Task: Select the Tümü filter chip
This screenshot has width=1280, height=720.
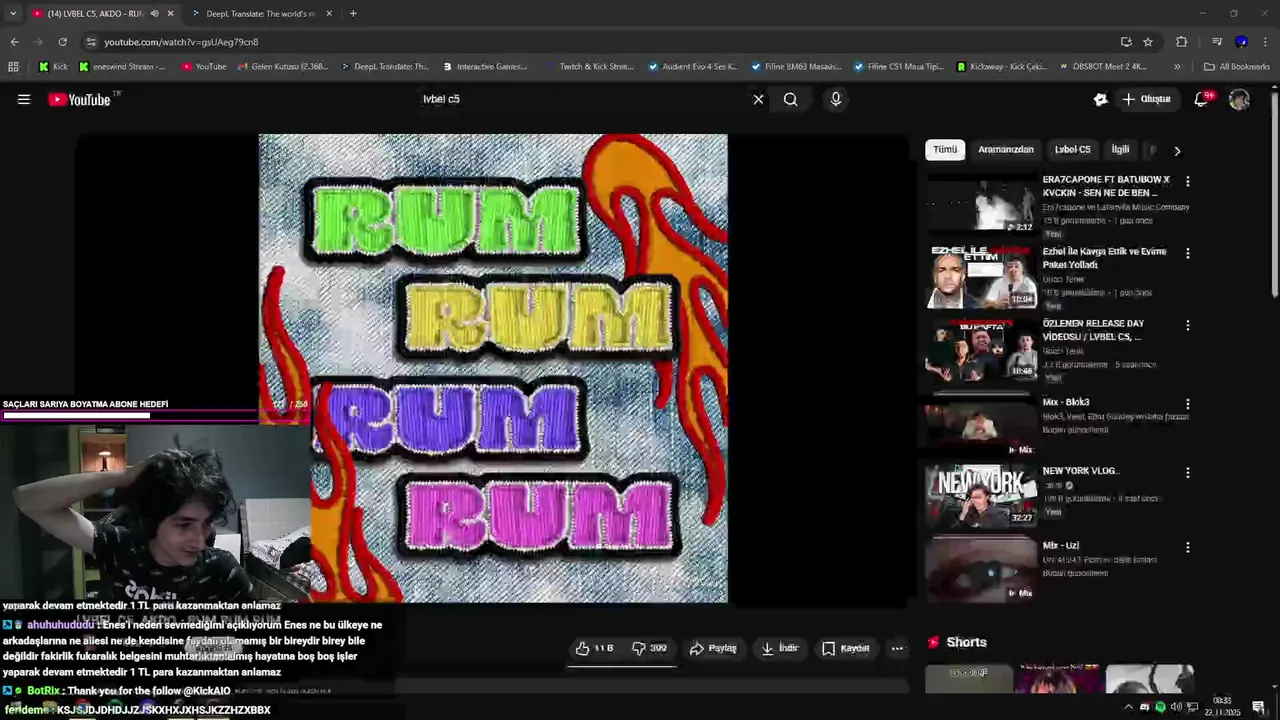Action: coord(945,150)
